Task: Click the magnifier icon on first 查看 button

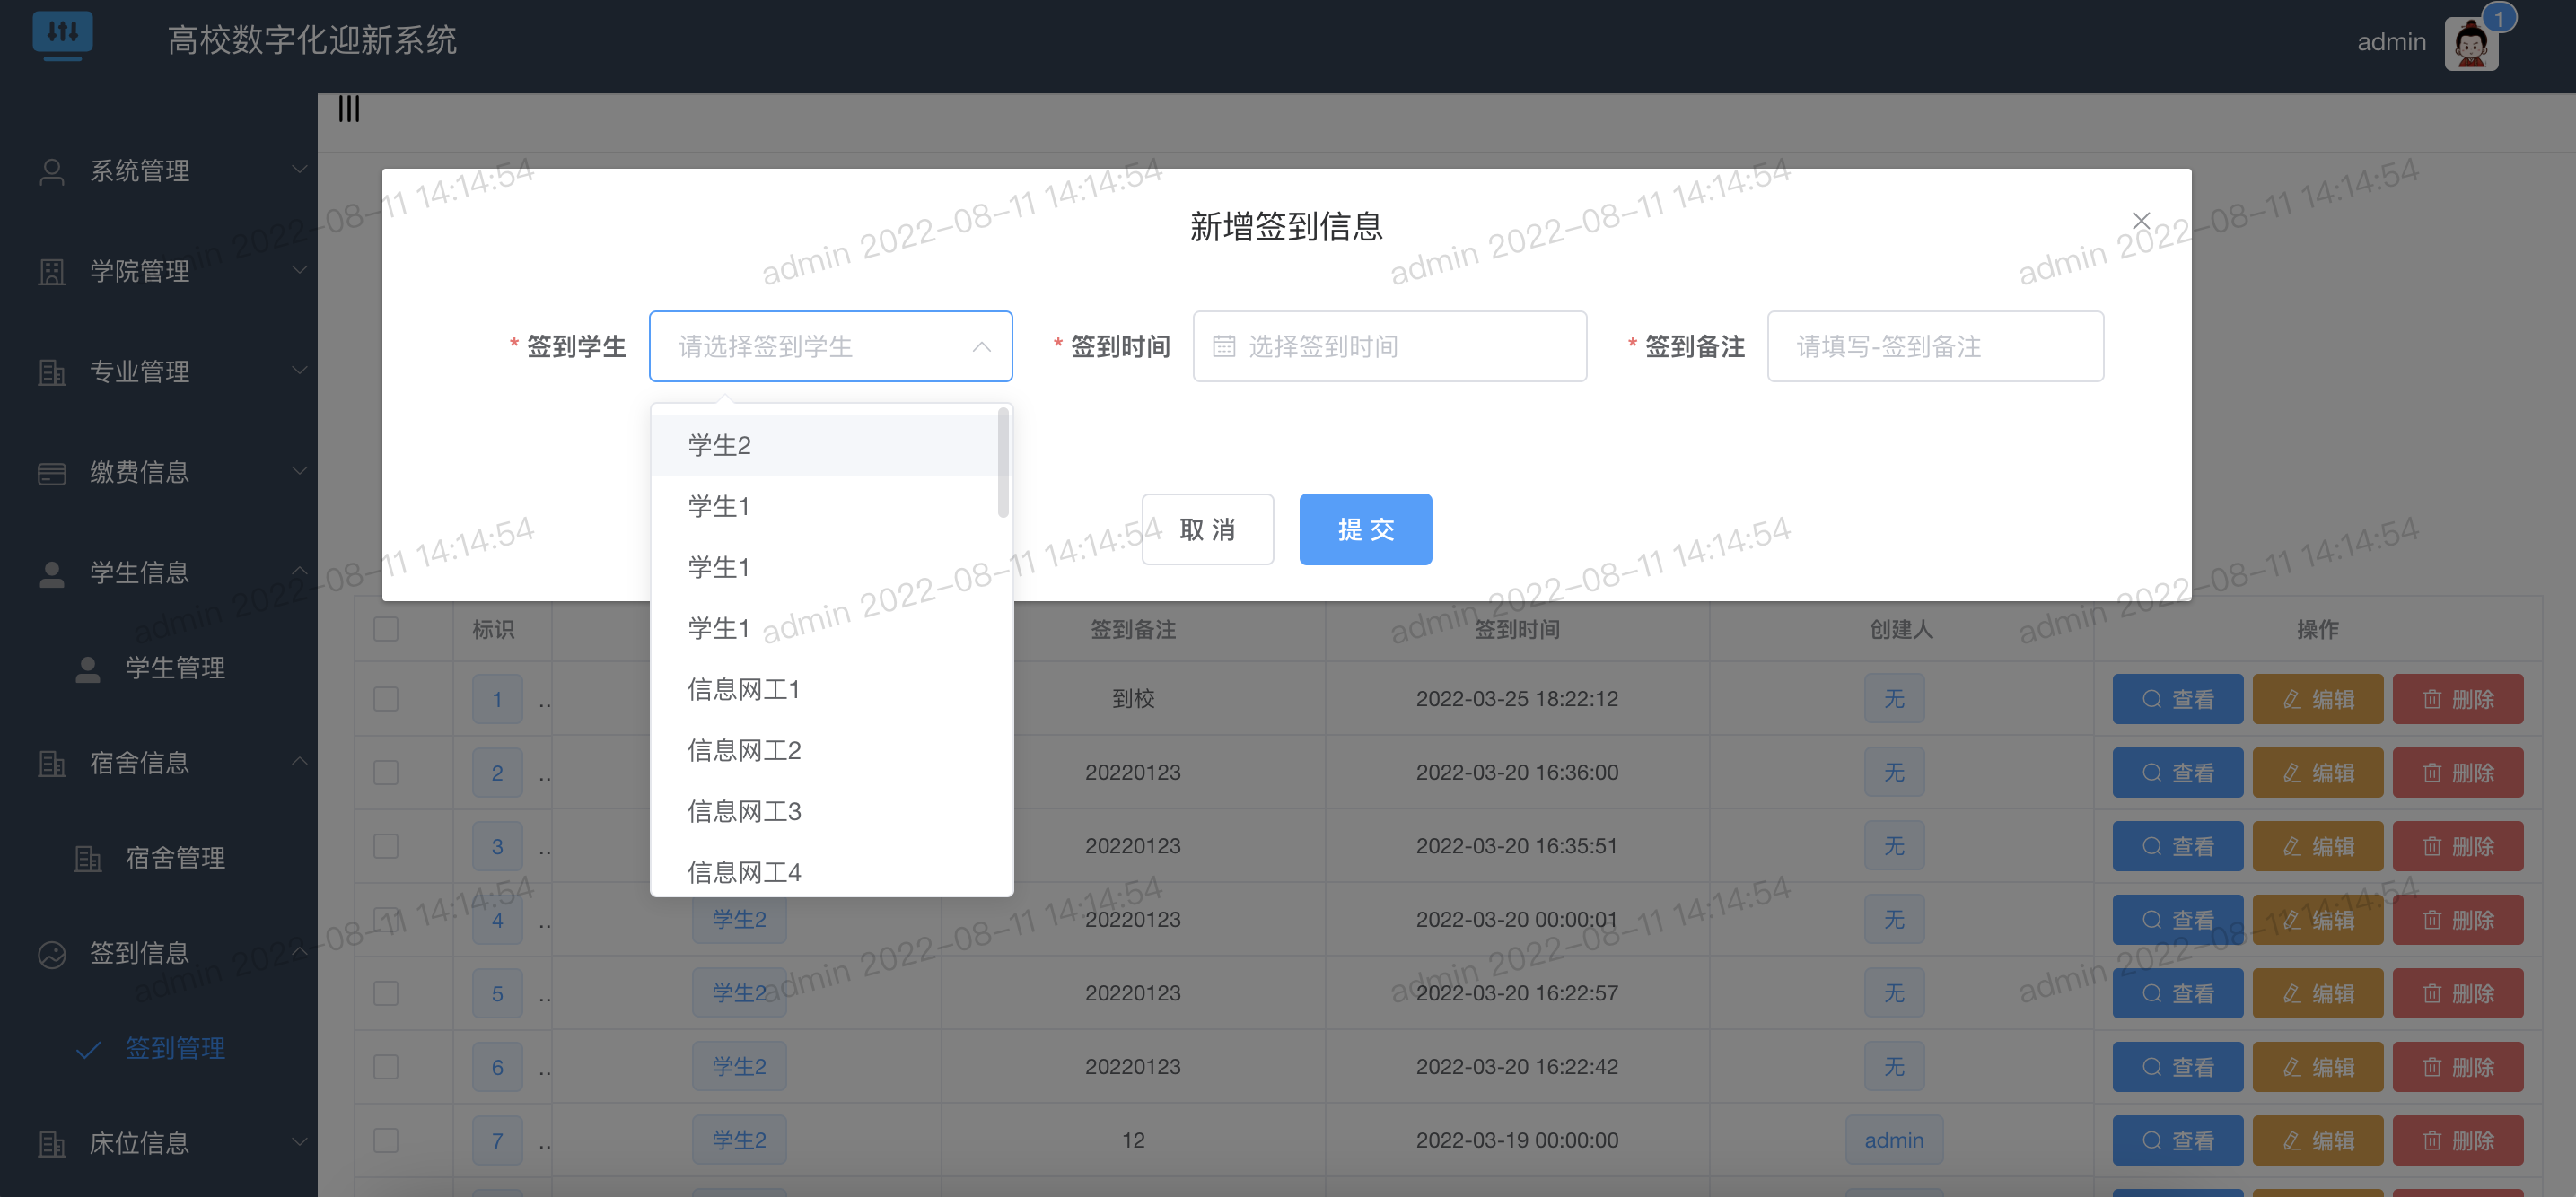Action: (x=2151, y=698)
